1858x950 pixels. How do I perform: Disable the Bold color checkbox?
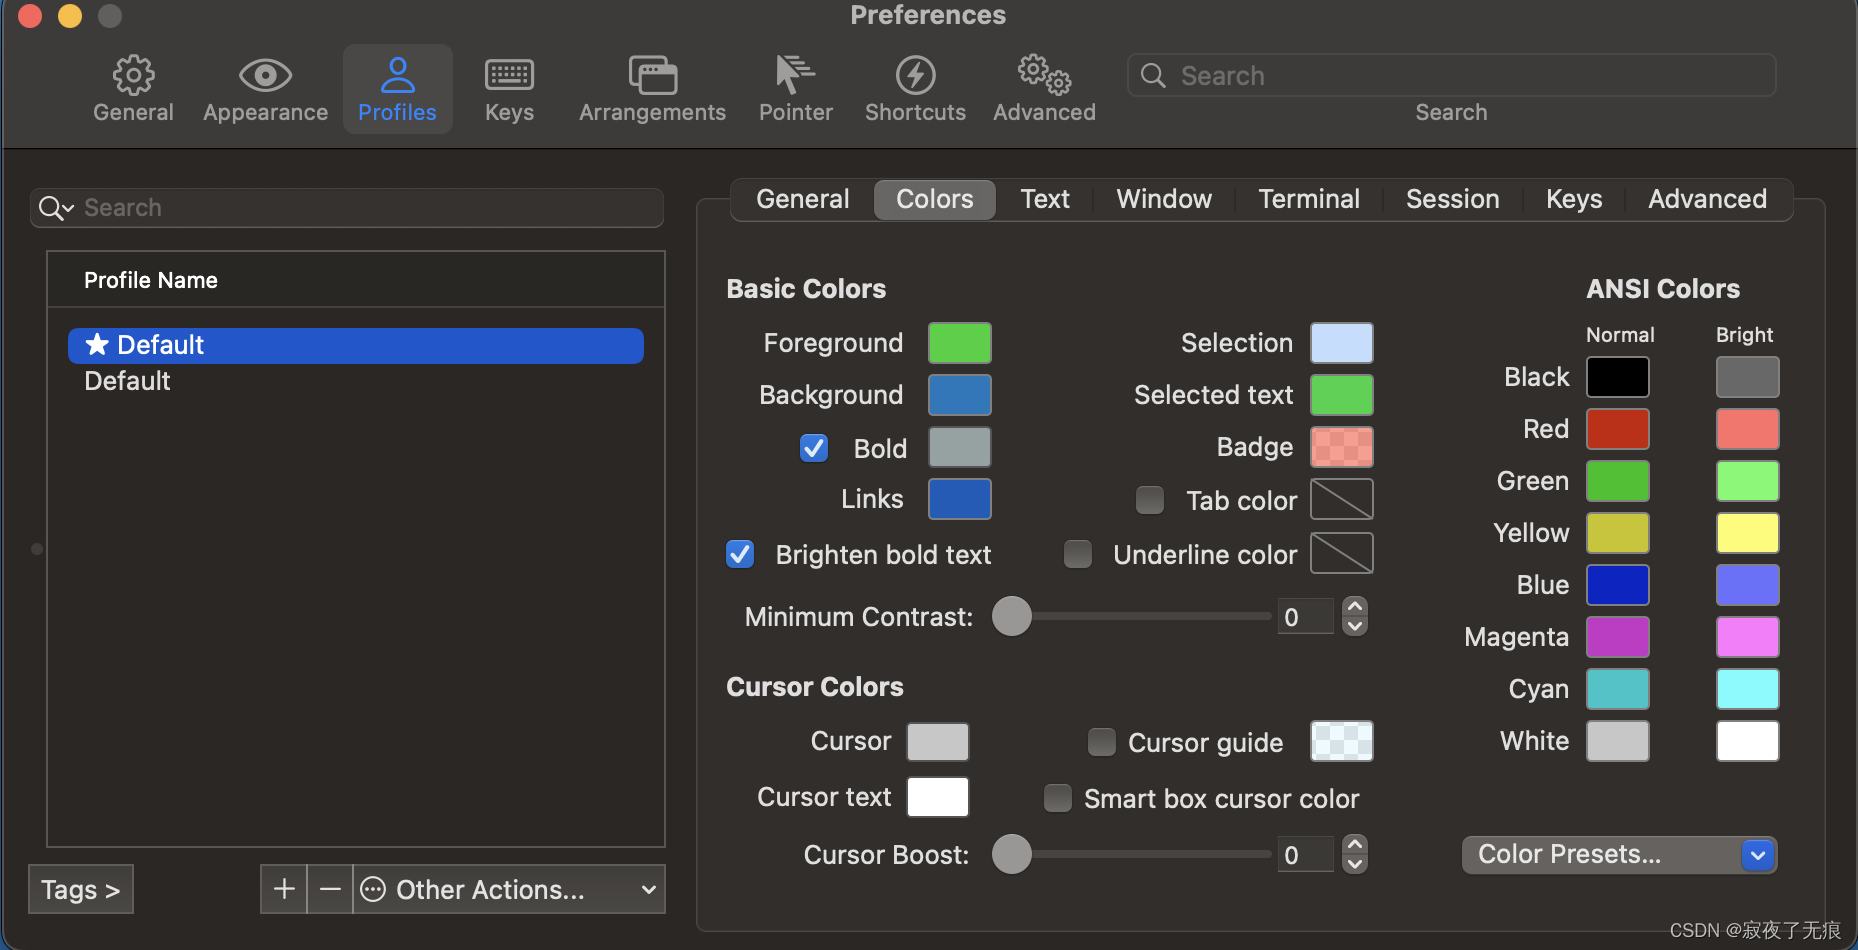click(x=813, y=448)
